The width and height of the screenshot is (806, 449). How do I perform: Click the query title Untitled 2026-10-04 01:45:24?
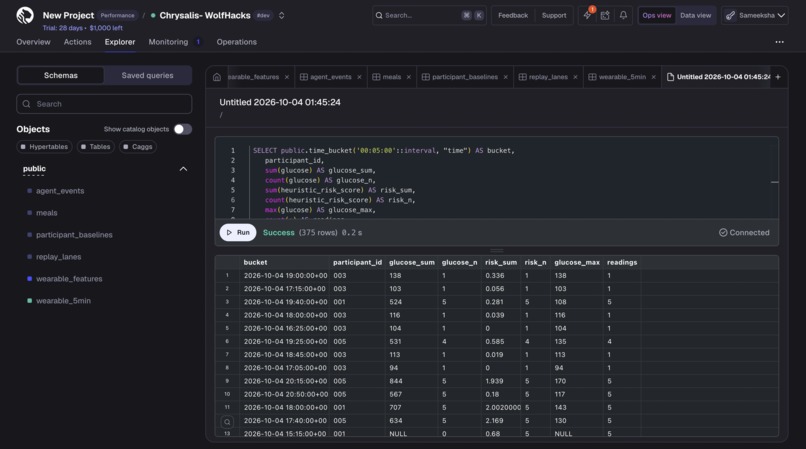[280, 102]
